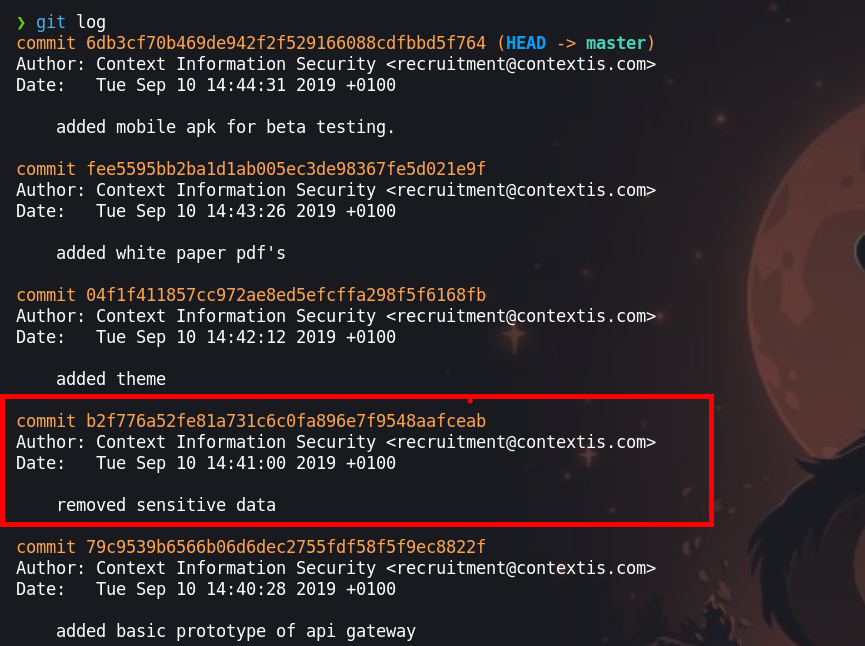Click commit hash starting with 04f1f411
This screenshot has width=865, height=646.
(286, 295)
